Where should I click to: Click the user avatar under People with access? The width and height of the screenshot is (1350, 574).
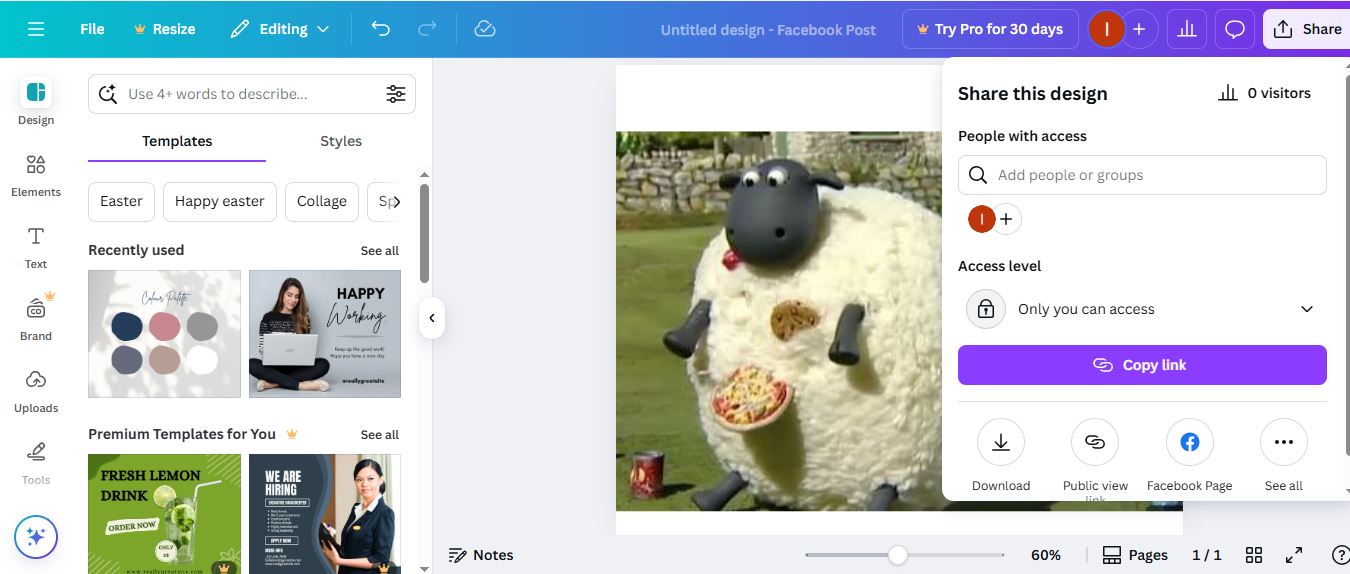982,219
